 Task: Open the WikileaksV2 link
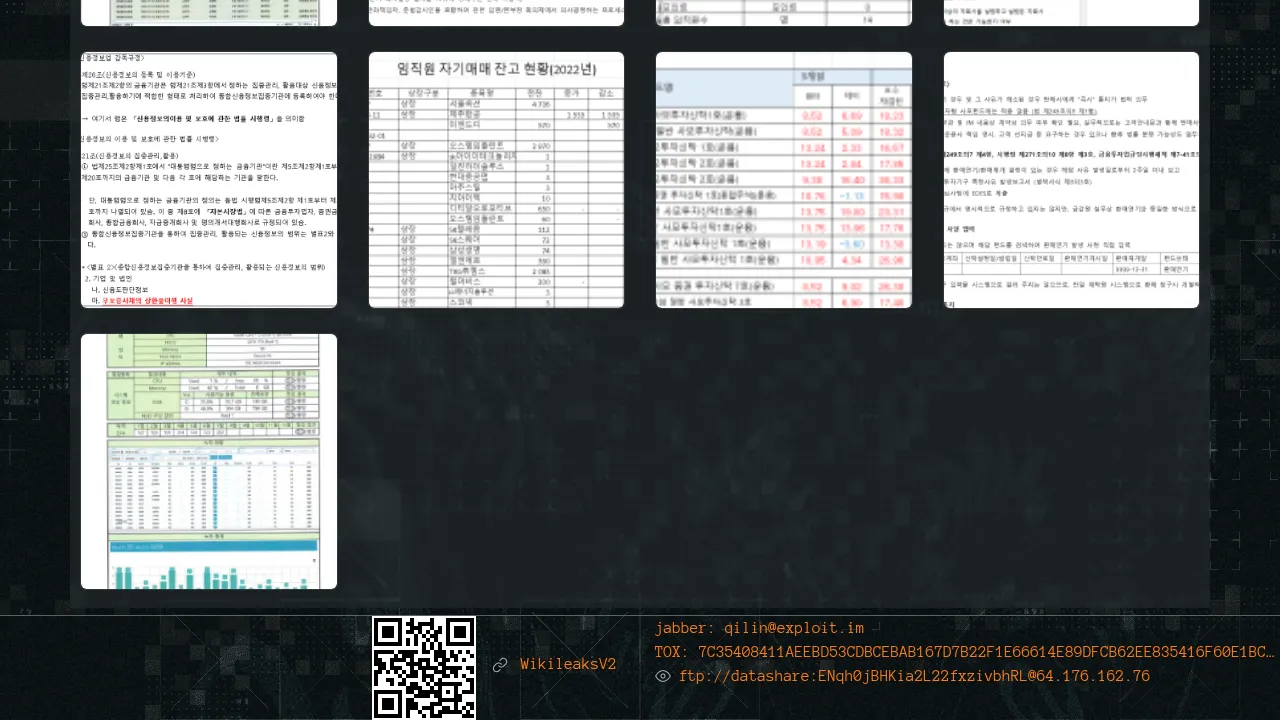click(567, 665)
